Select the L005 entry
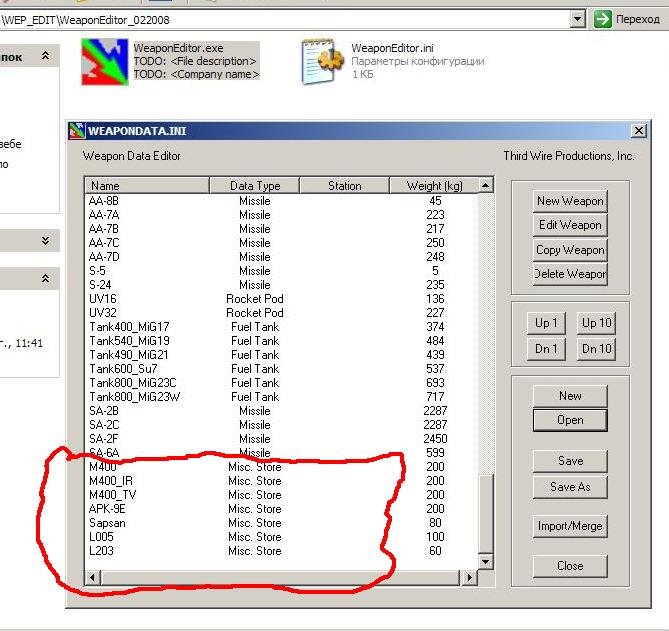The height and width of the screenshot is (631, 669). click(281, 537)
